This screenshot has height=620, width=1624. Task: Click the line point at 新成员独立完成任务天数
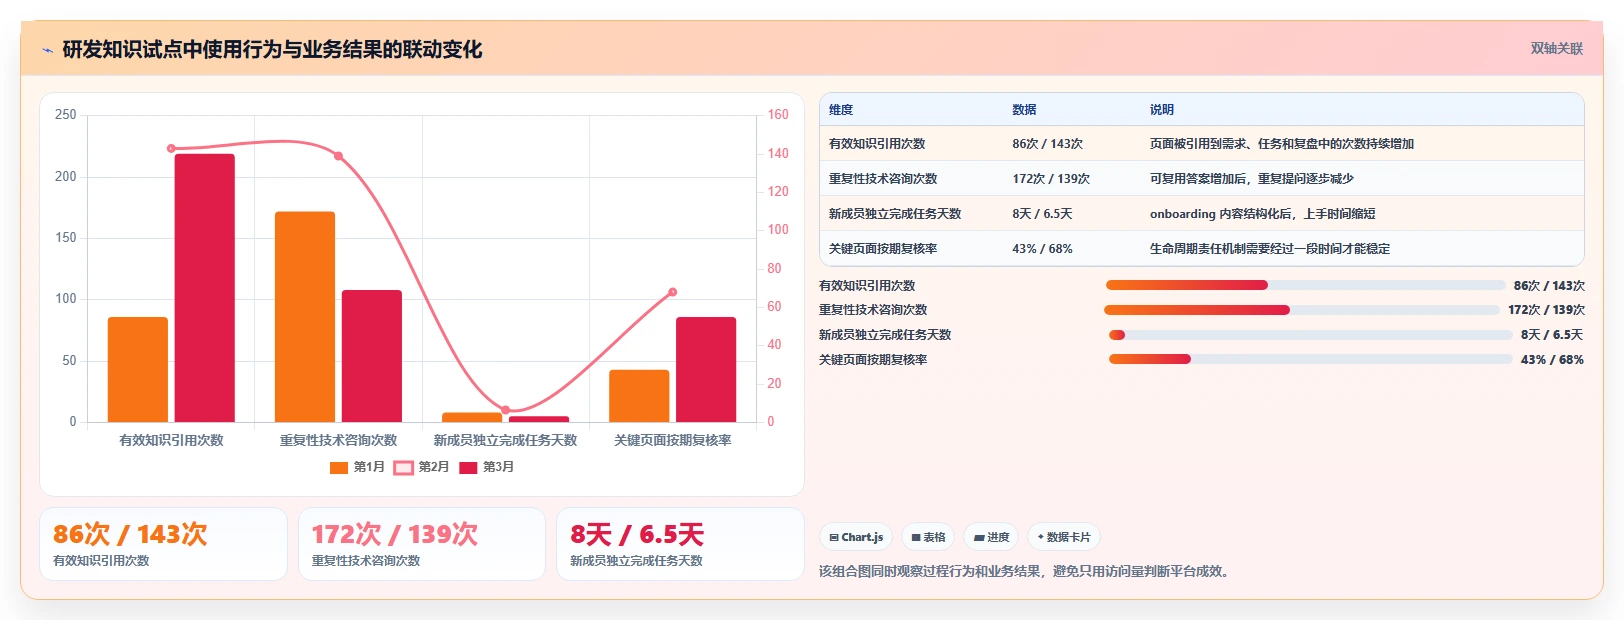point(505,410)
